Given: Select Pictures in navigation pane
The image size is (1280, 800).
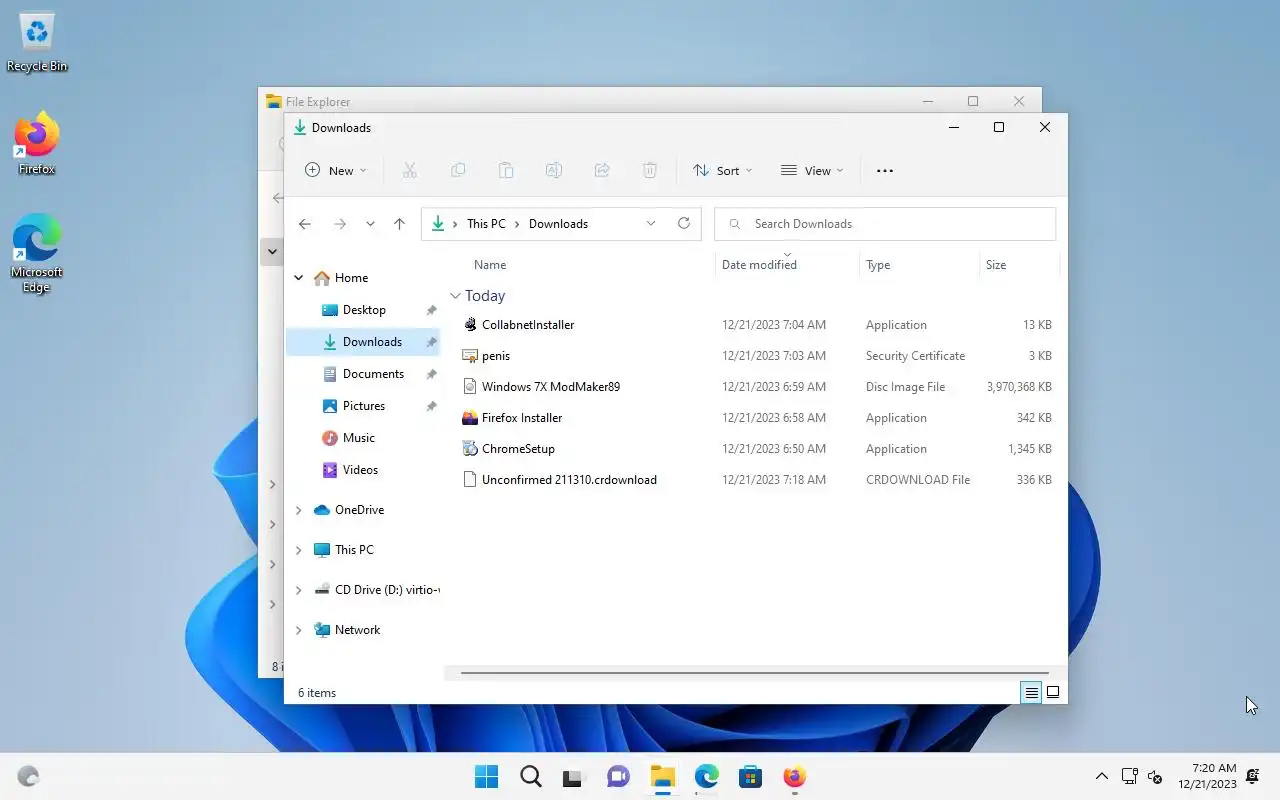Looking at the screenshot, I should (363, 406).
